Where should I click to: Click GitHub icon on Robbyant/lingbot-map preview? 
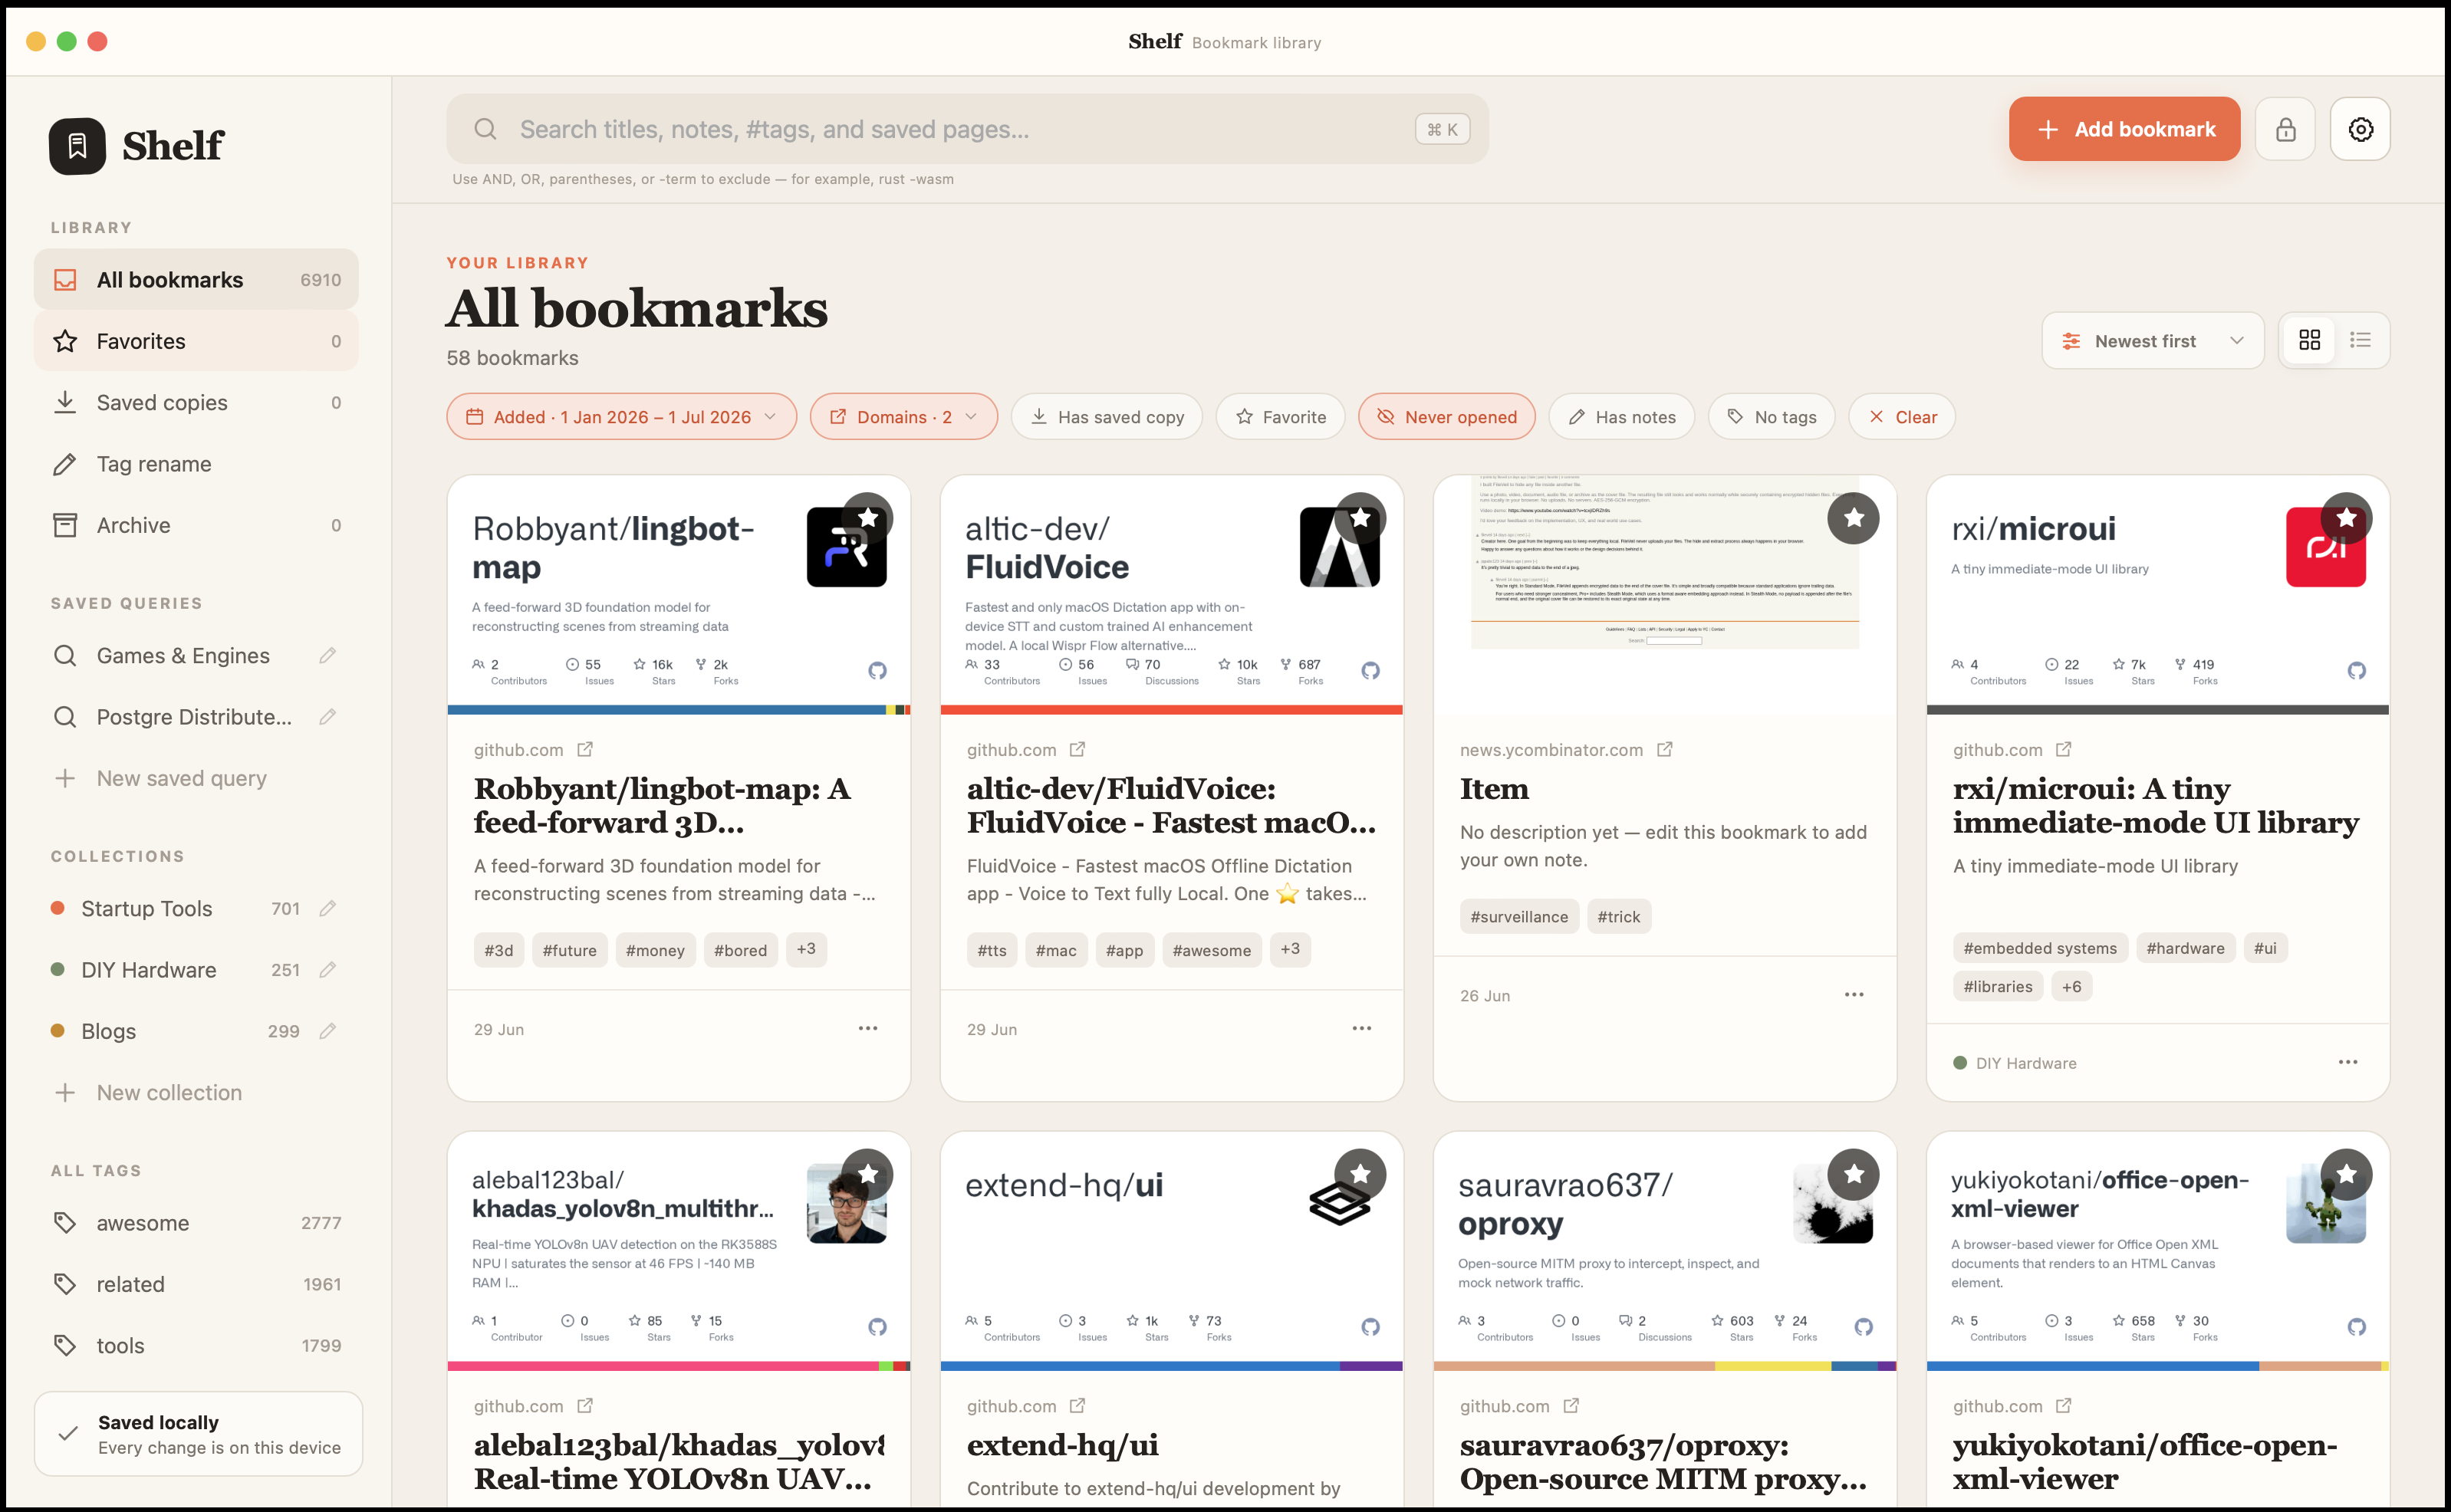pyautogui.click(x=877, y=670)
